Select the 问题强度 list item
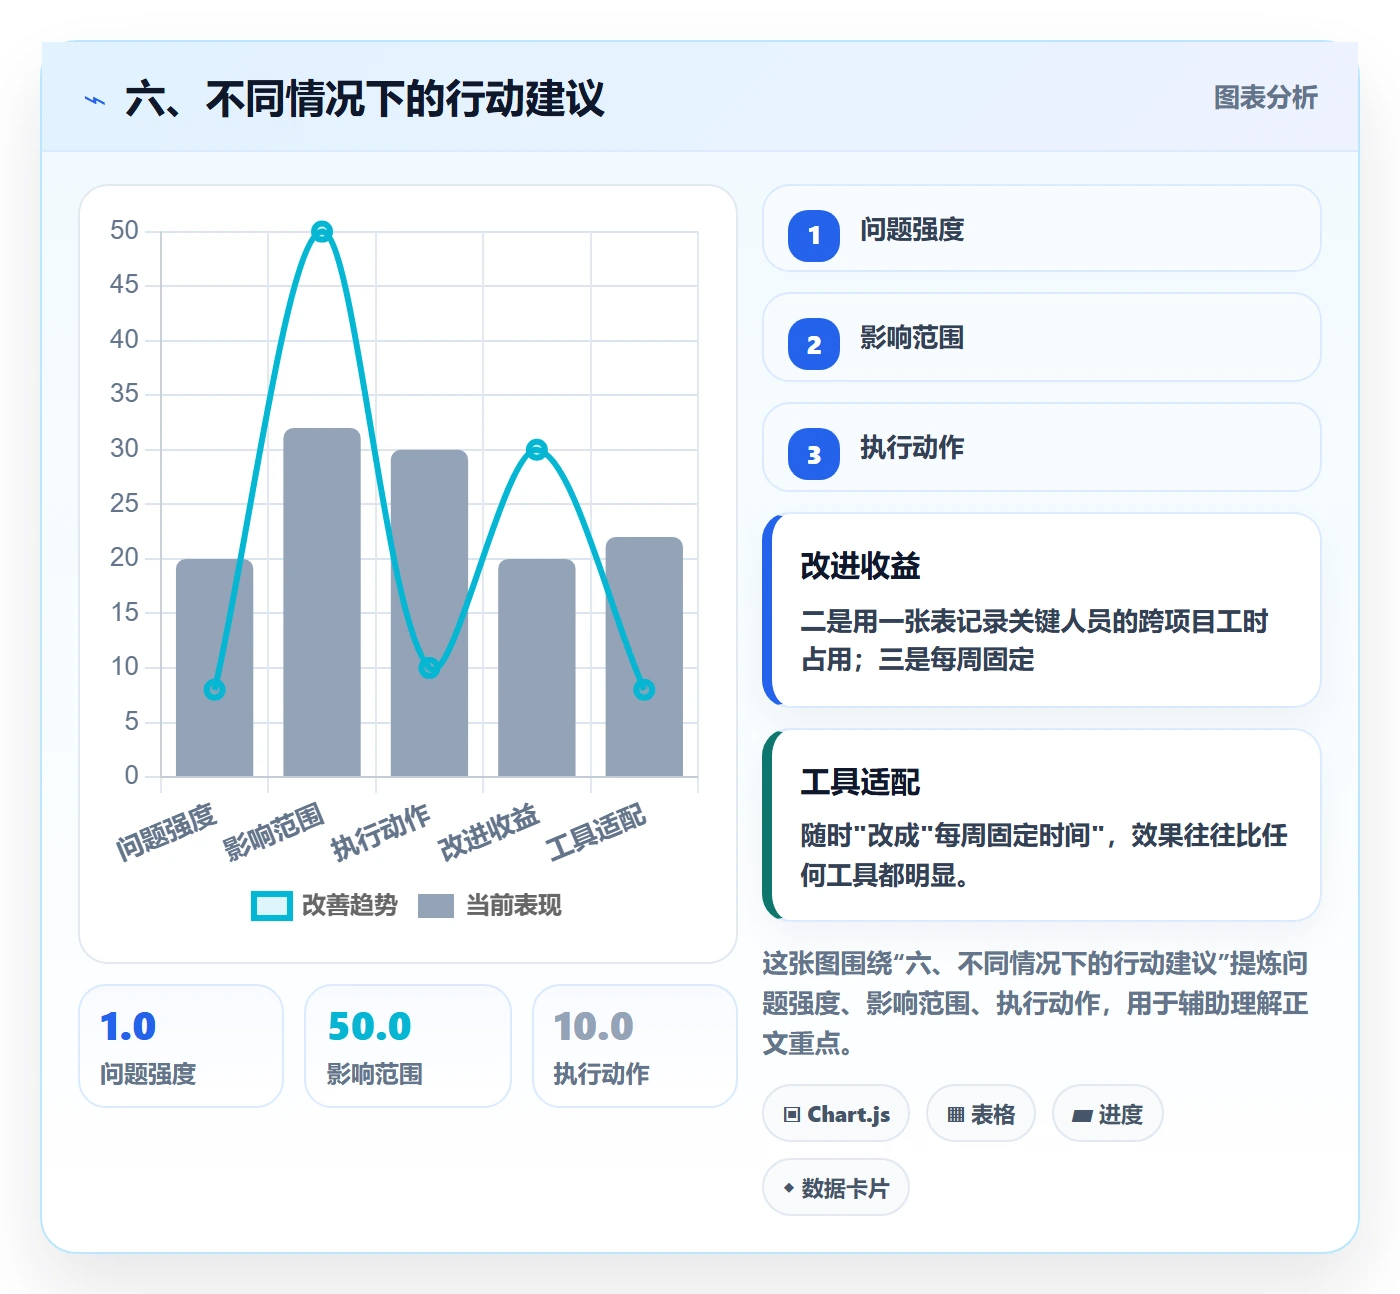Screen dimensions: 1400x1294 click(x=1041, y=228)
